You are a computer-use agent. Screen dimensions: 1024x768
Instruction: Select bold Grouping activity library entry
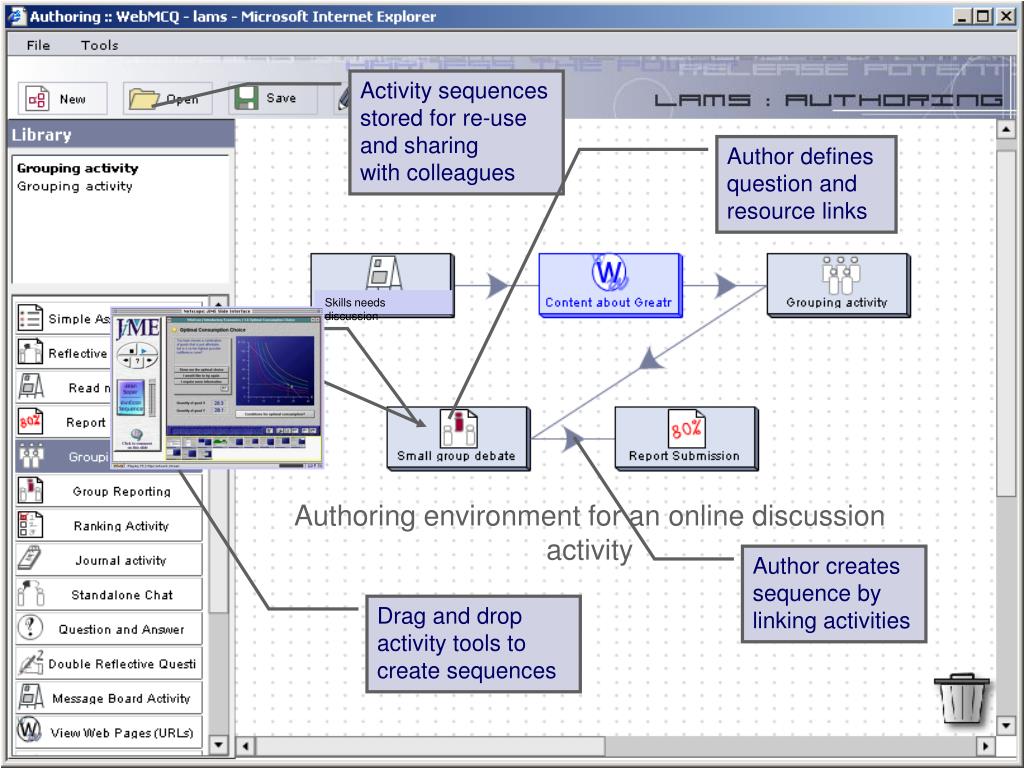coord(77,168)
